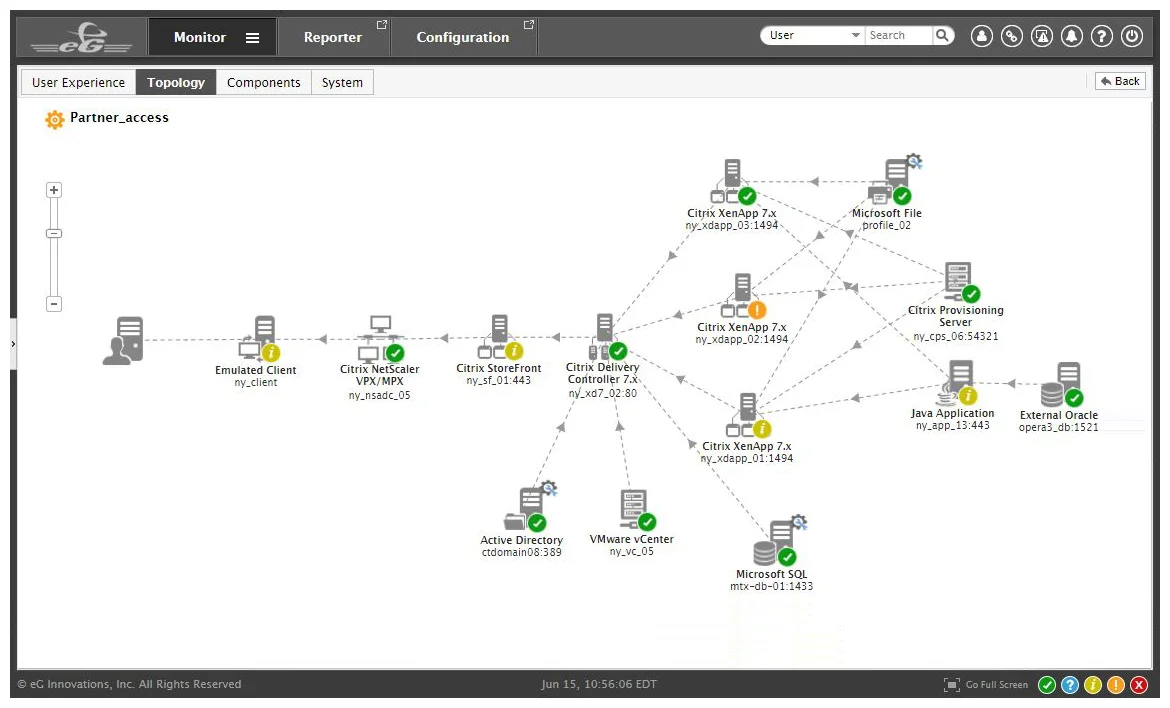Select the Citrix StoreFront node icon
The image size is (1170, 708).
tap(500, 337)
